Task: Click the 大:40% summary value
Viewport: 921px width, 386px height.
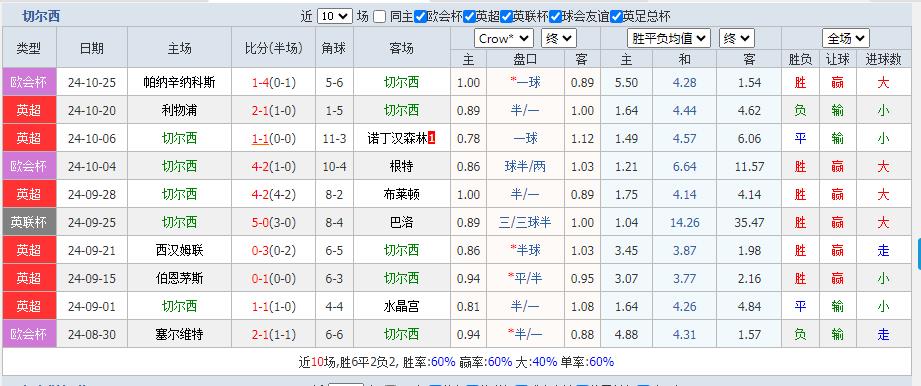Action: pyautogui.click(x=536, y=362)
